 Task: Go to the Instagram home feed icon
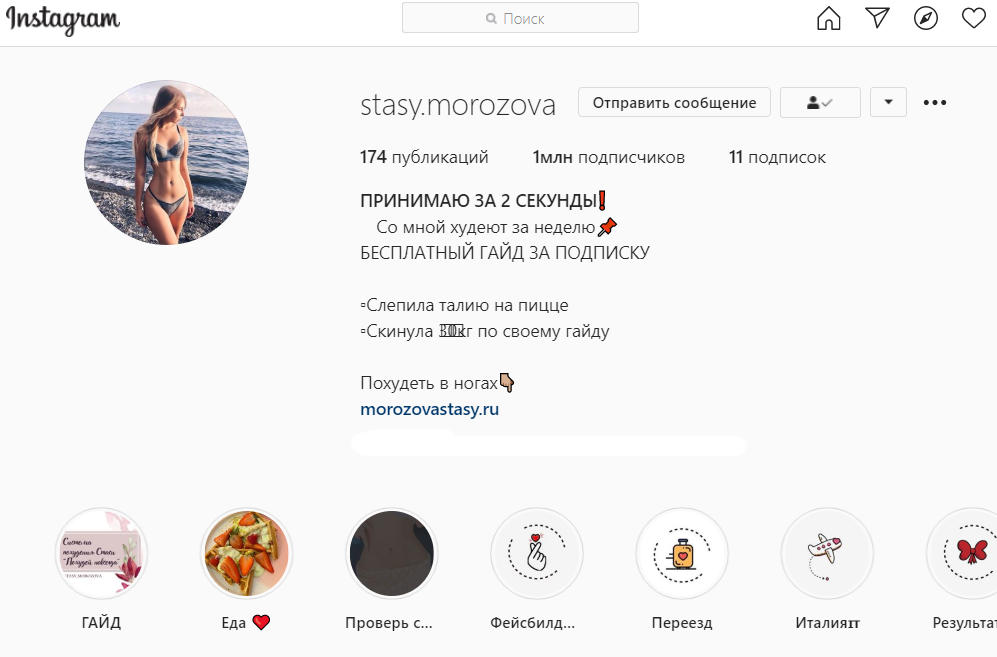pos(829,18)
